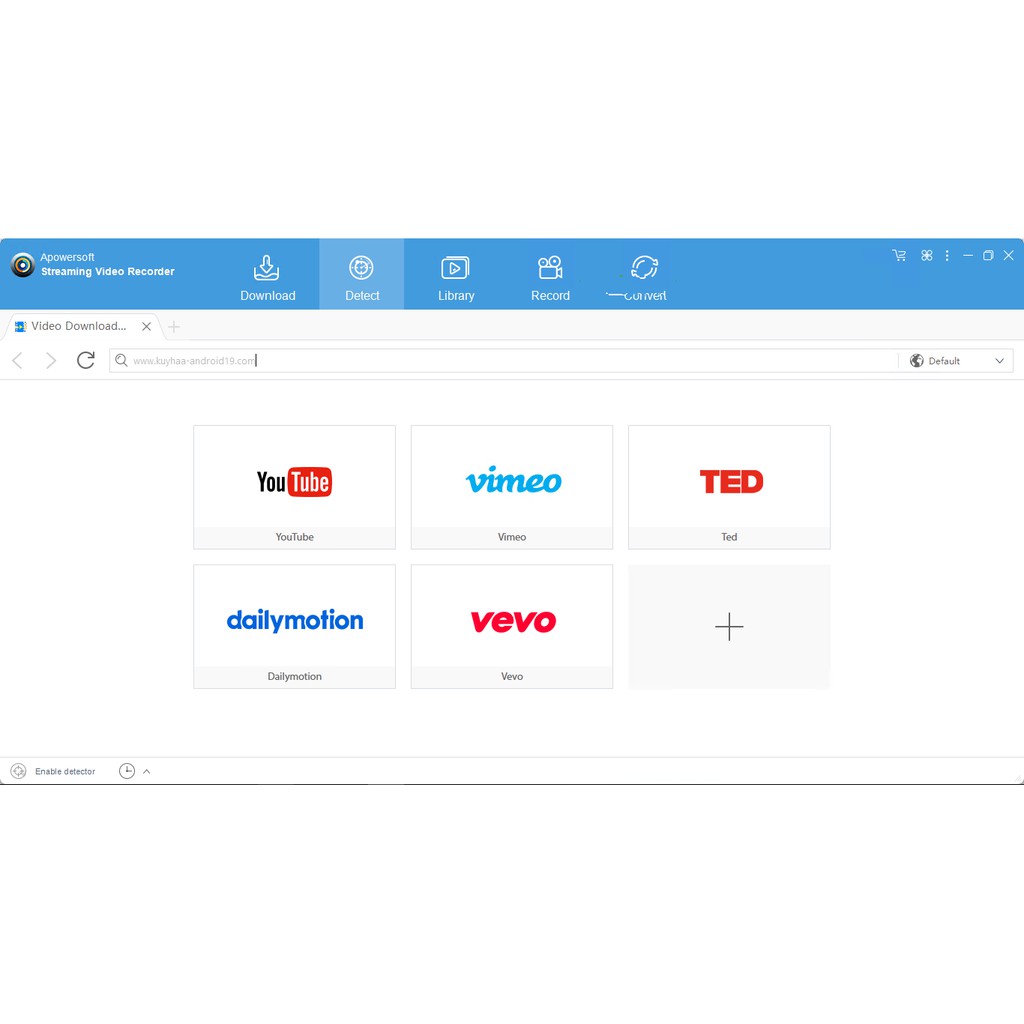Open the Record section
The image size is (1024, 1024).
(550, 277)
